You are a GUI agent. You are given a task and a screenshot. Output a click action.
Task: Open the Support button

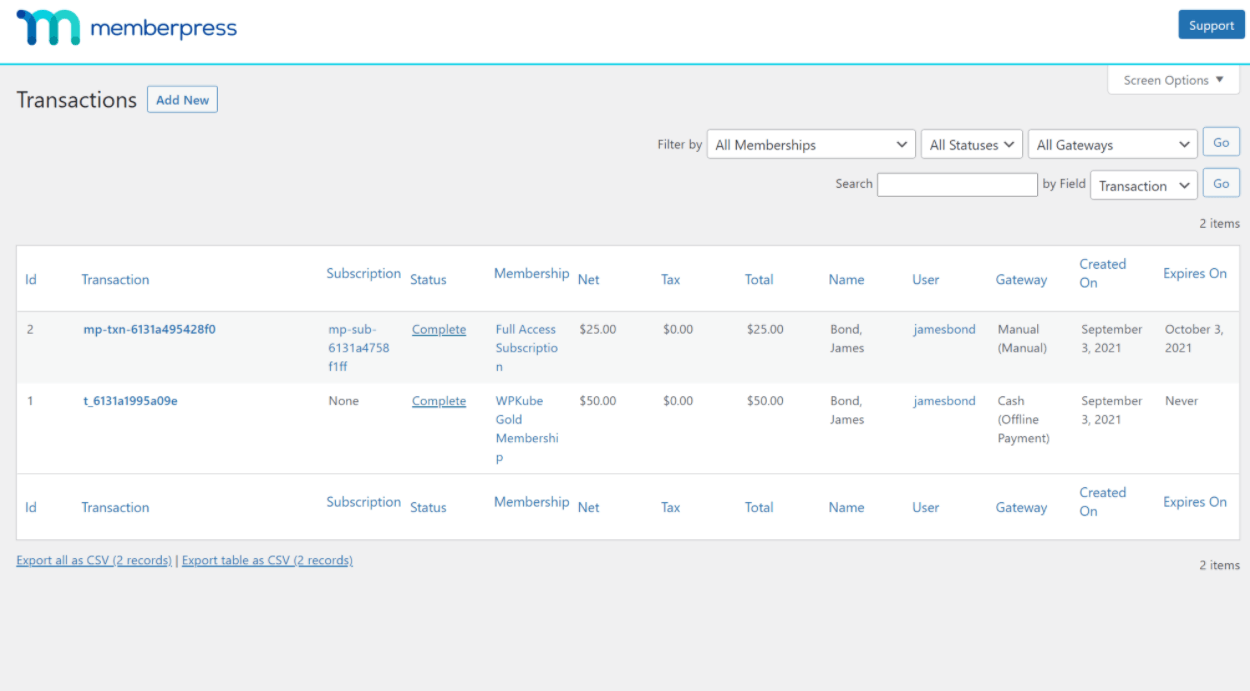coord(1211,26)
